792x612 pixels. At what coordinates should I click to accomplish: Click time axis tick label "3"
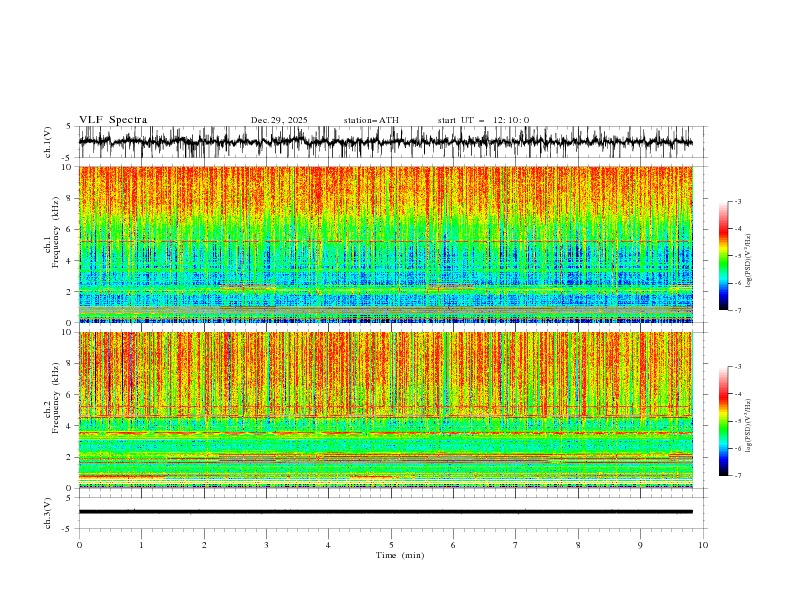(x=266, y=545)
